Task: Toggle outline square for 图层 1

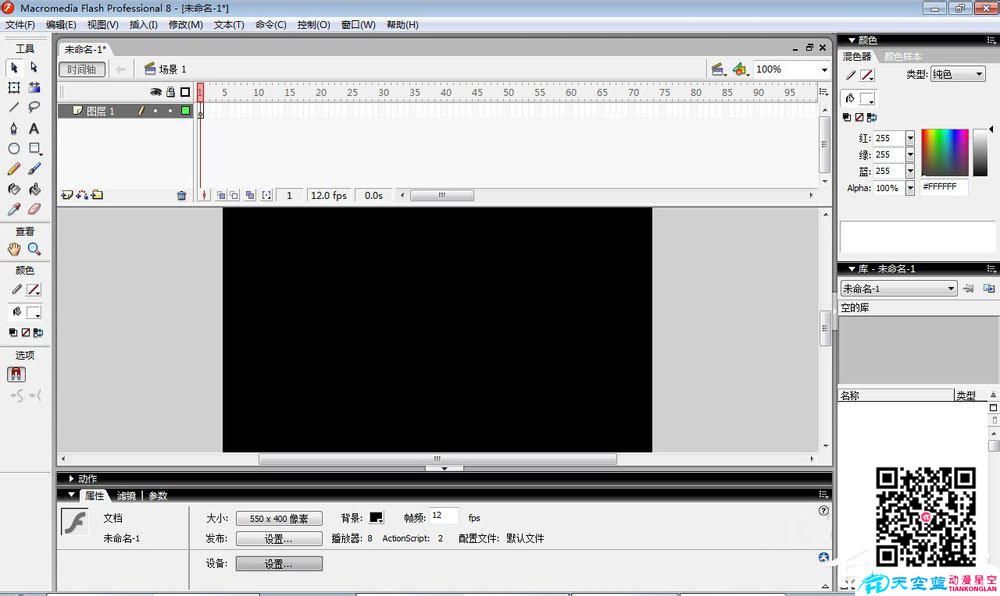Action: tap(186, 111)
